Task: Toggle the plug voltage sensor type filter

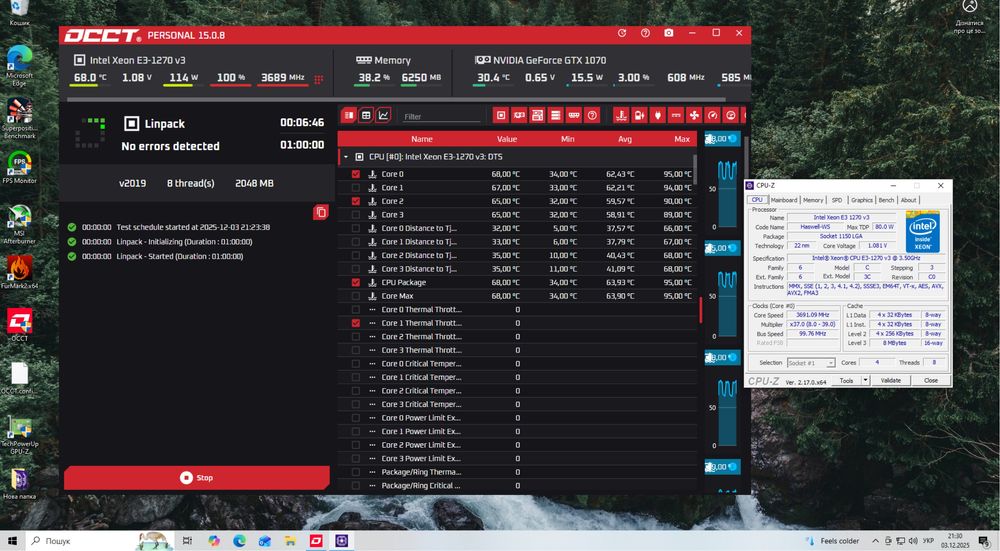Action: (658, 115)
